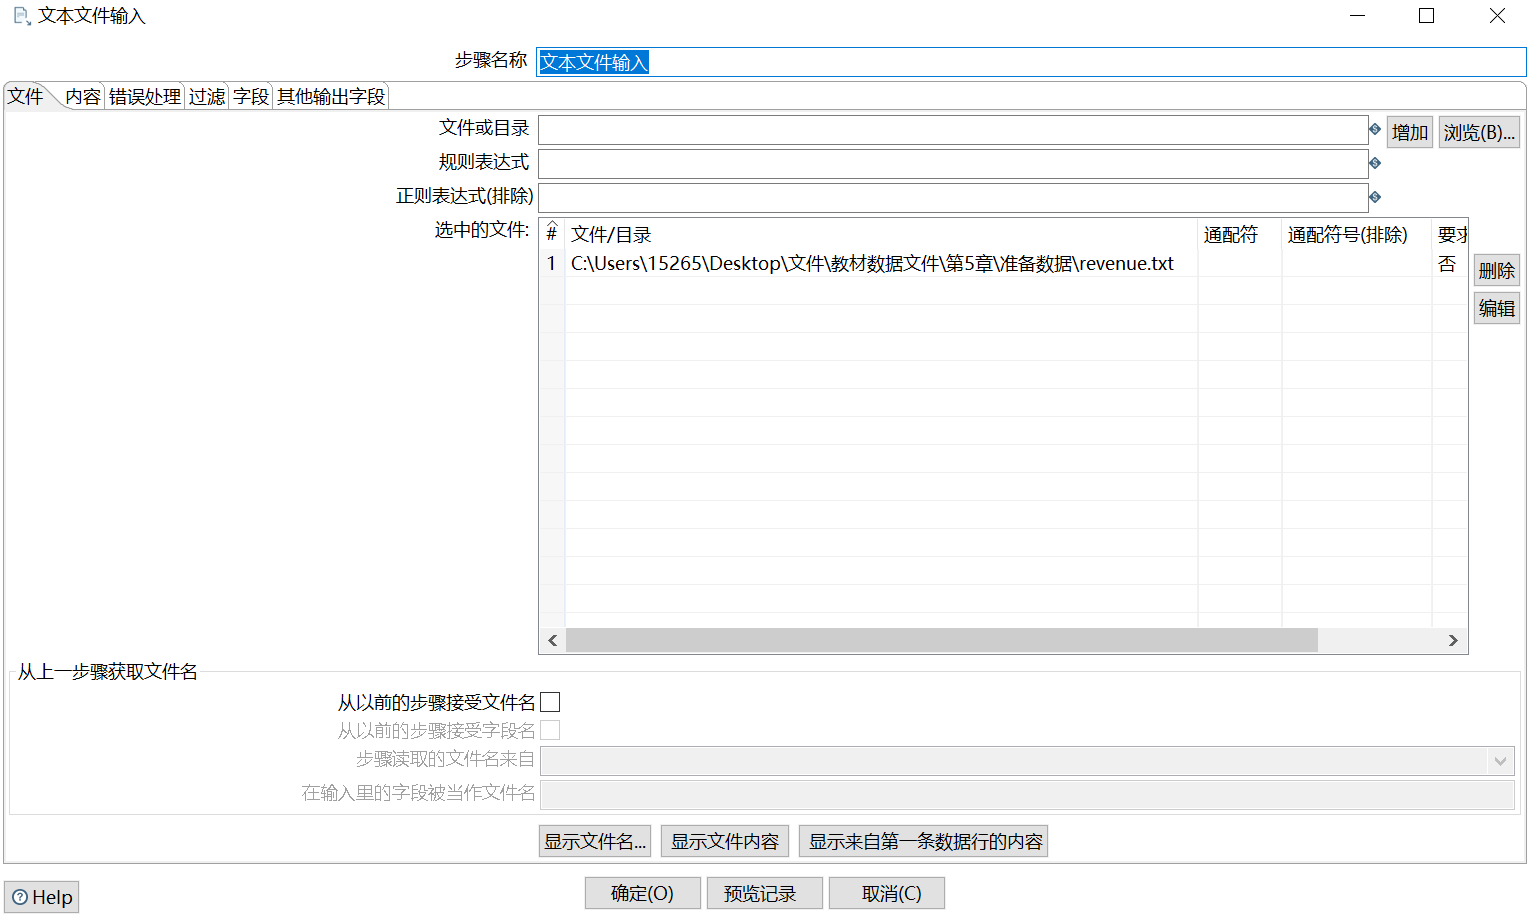Click the # column header
1531x917 pixels.
(x=551, y=234)
